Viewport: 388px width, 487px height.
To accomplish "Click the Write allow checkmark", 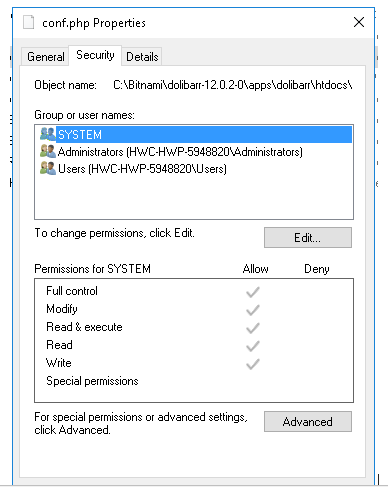I will (253, 364).
